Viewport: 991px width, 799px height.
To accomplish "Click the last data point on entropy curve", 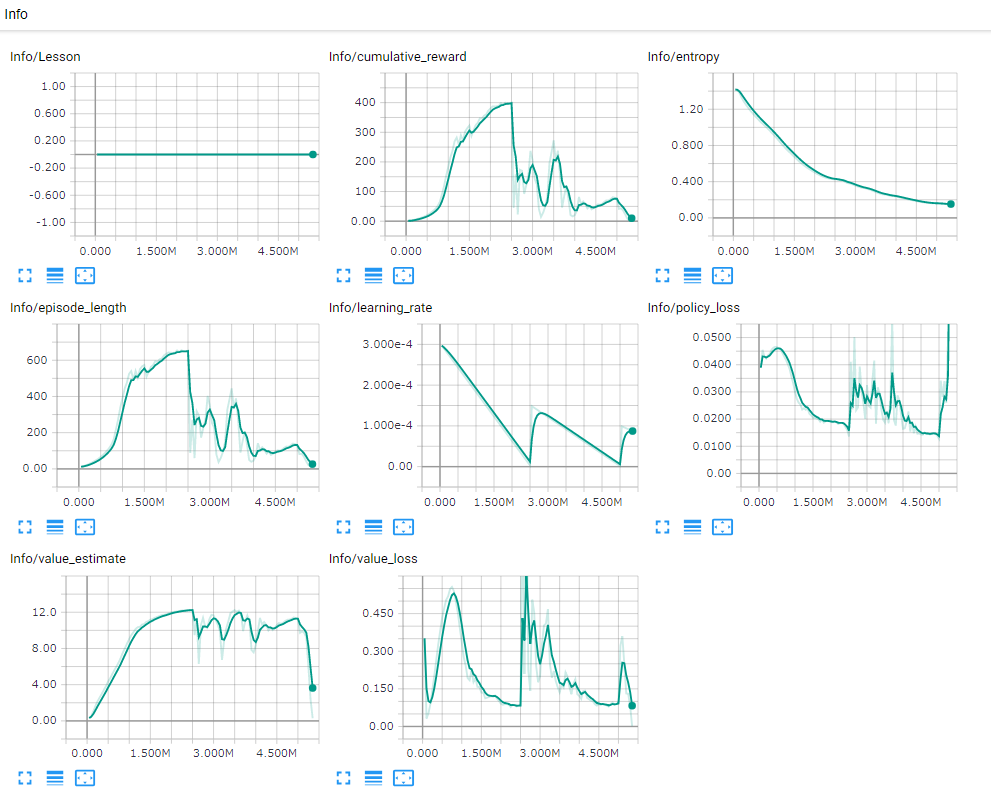I will point(951,204).
